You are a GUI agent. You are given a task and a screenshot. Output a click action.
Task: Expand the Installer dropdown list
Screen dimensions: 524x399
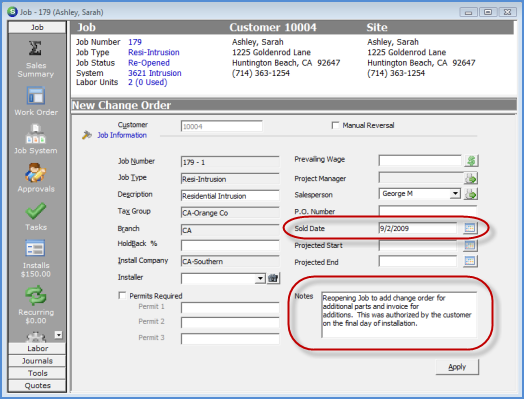click(x=260, y=278)
